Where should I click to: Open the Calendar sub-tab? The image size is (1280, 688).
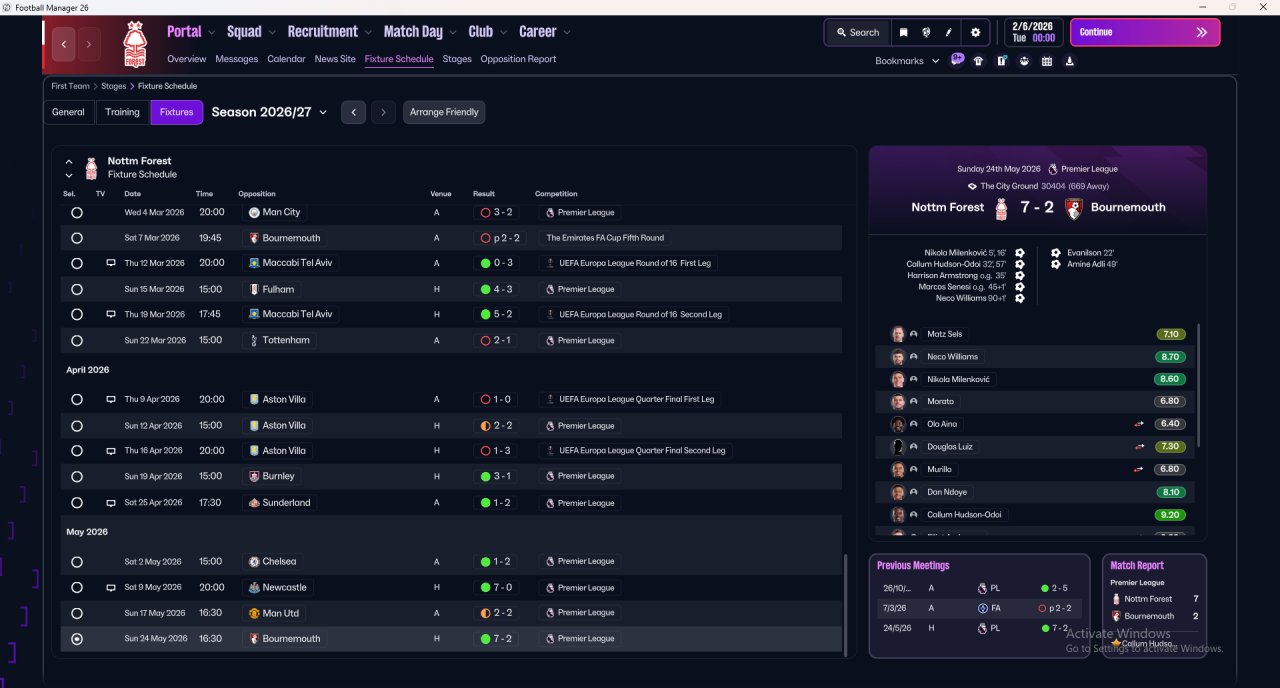coord(286,59)
